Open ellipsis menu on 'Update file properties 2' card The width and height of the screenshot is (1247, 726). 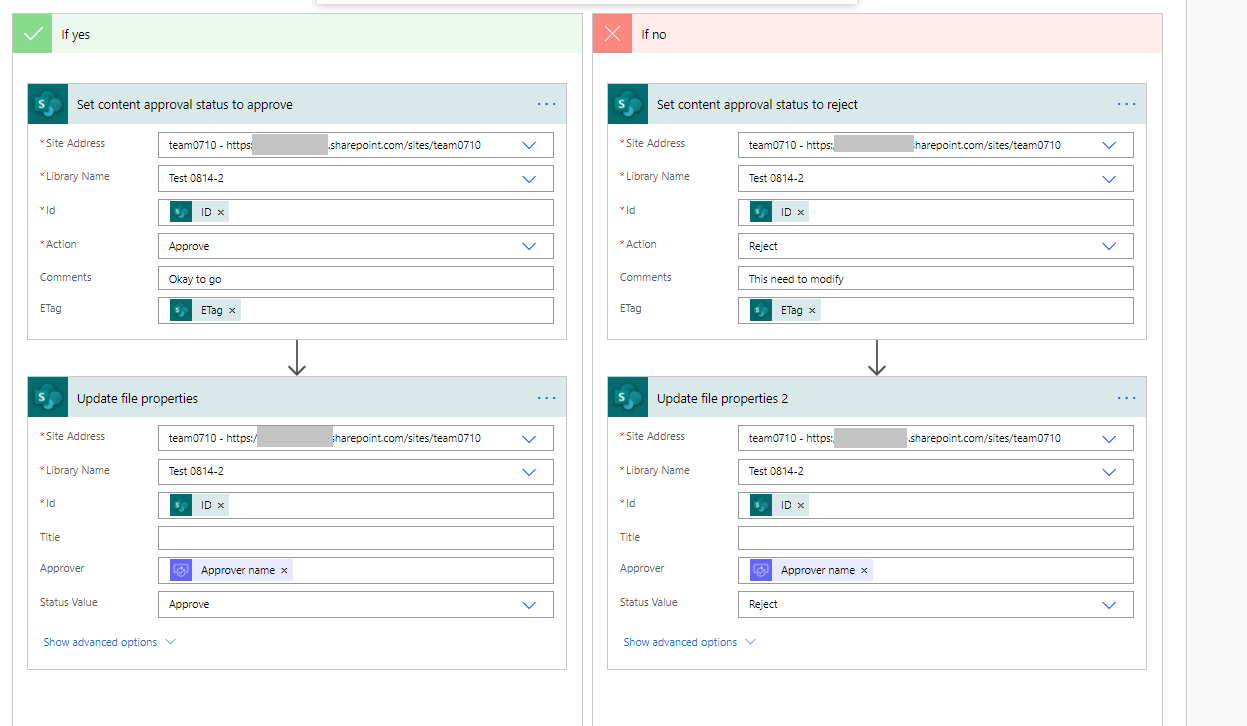[1126, 398]
